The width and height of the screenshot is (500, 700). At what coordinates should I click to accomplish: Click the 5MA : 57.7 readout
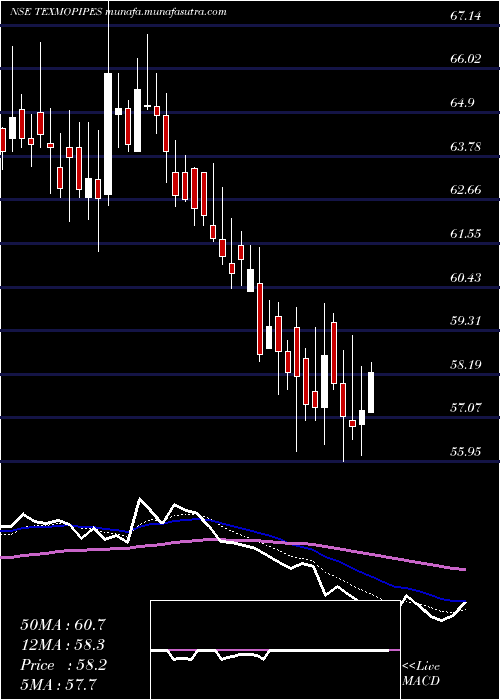[59, 684]
